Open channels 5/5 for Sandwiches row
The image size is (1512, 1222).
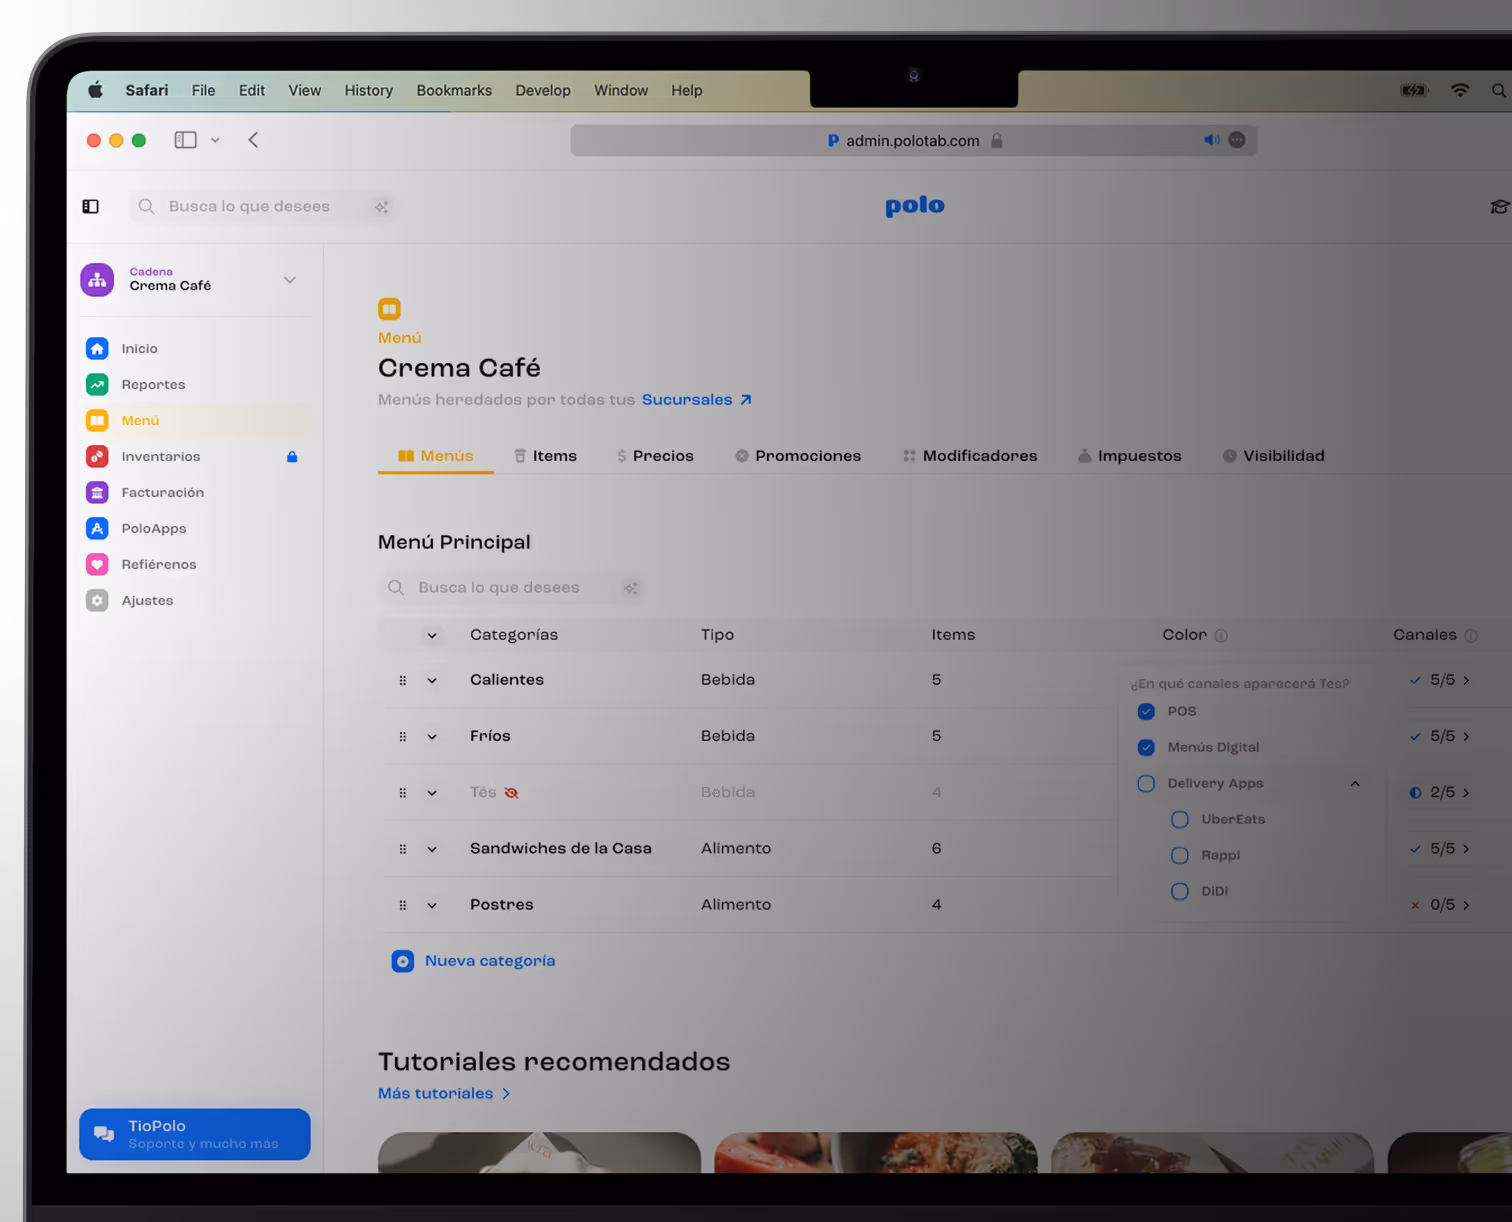(x=1440, y=849)
